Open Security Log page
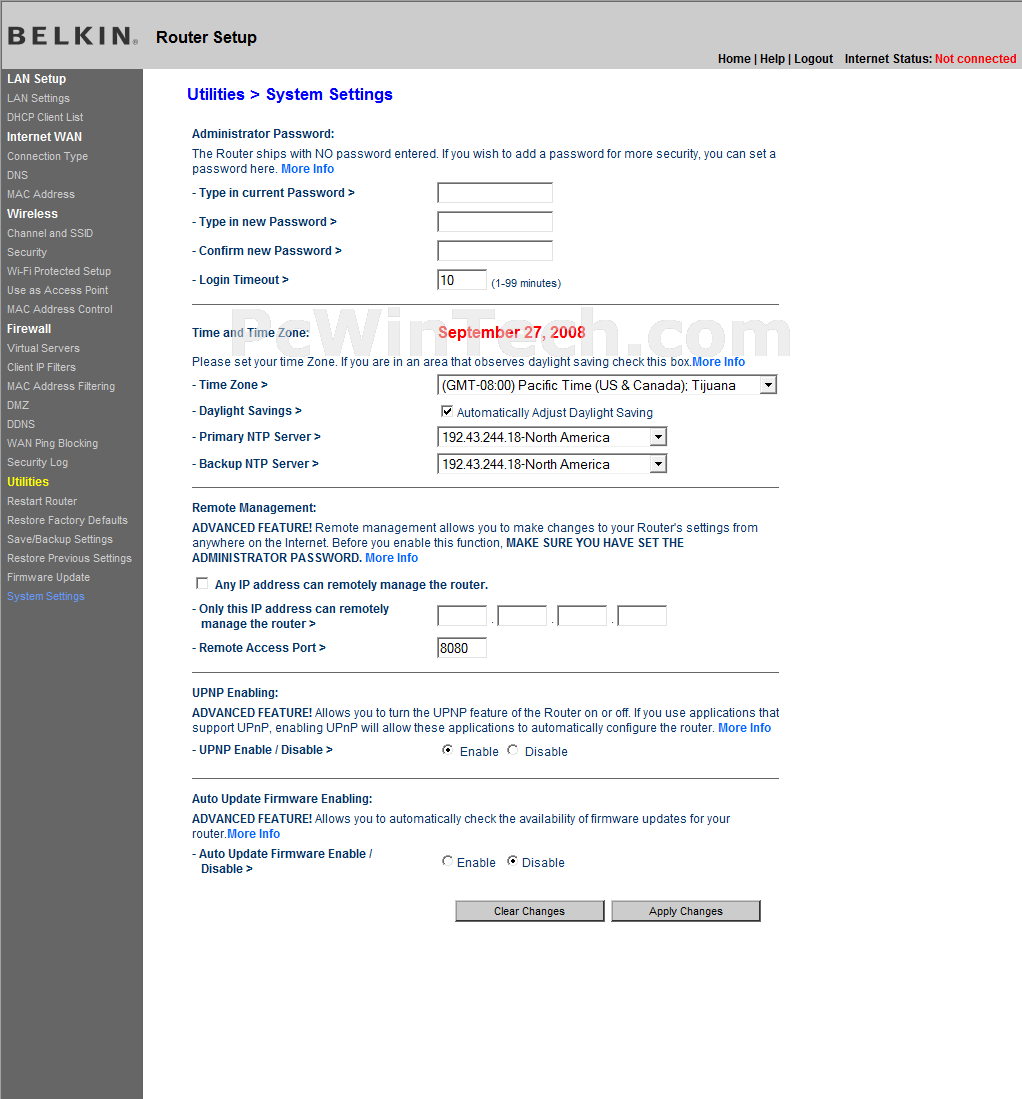This screenshot has width=1022, height=1099. [37, 463]
